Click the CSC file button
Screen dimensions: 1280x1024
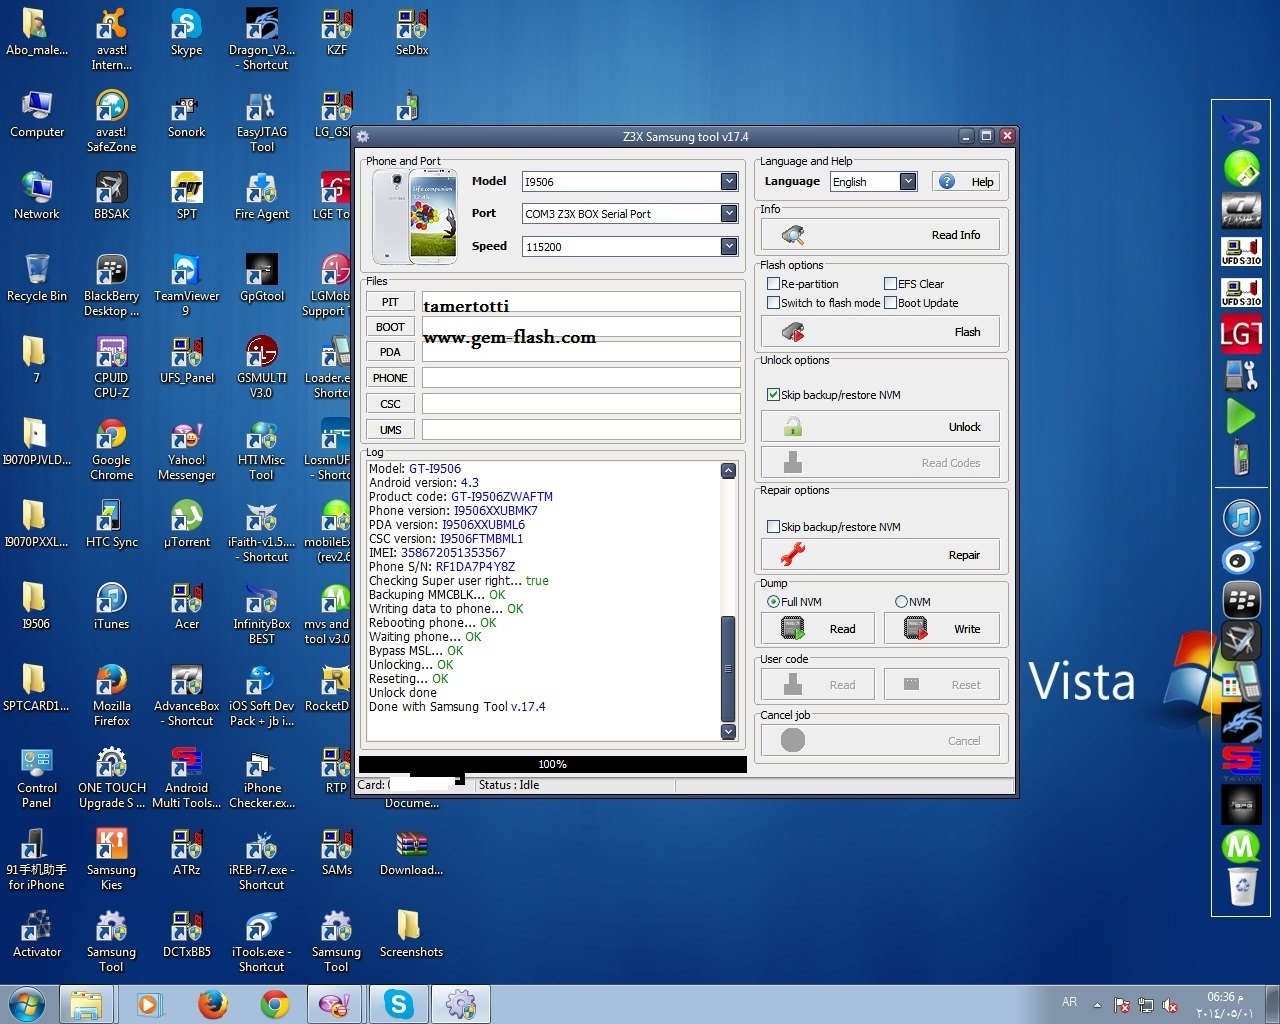coord(390,404)
